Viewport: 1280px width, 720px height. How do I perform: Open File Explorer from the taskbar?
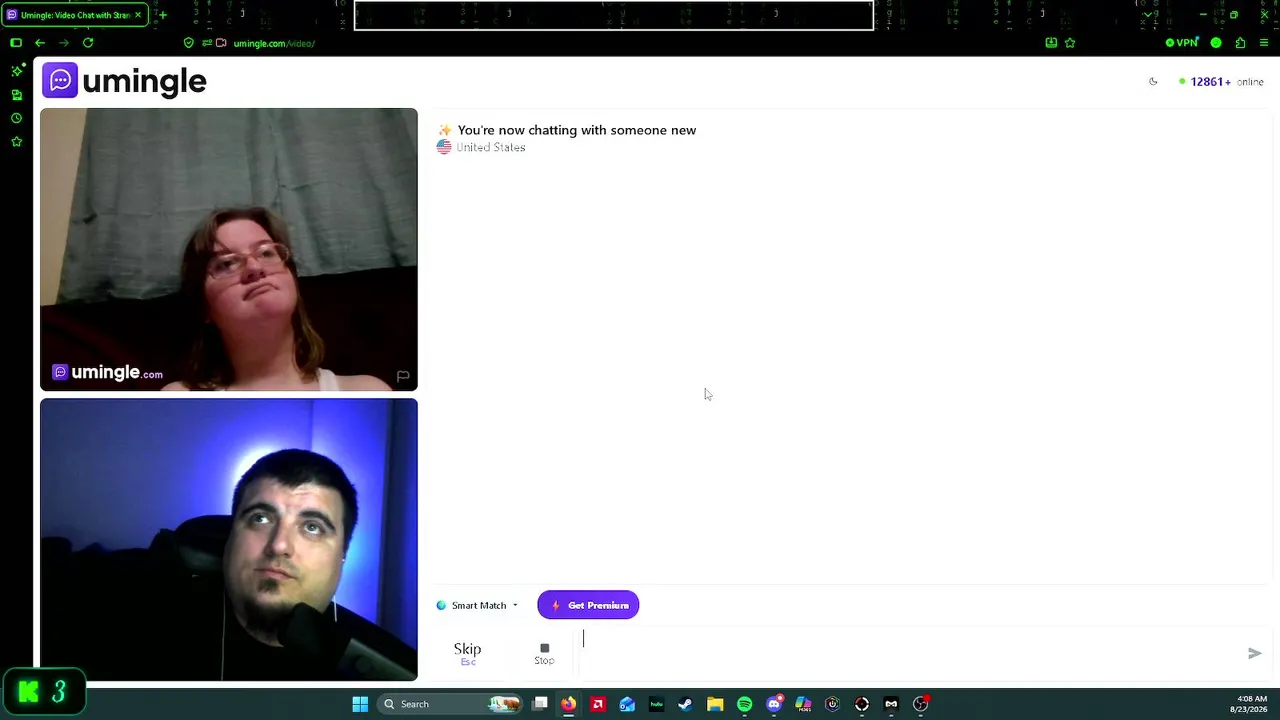[x=715, y=704]
